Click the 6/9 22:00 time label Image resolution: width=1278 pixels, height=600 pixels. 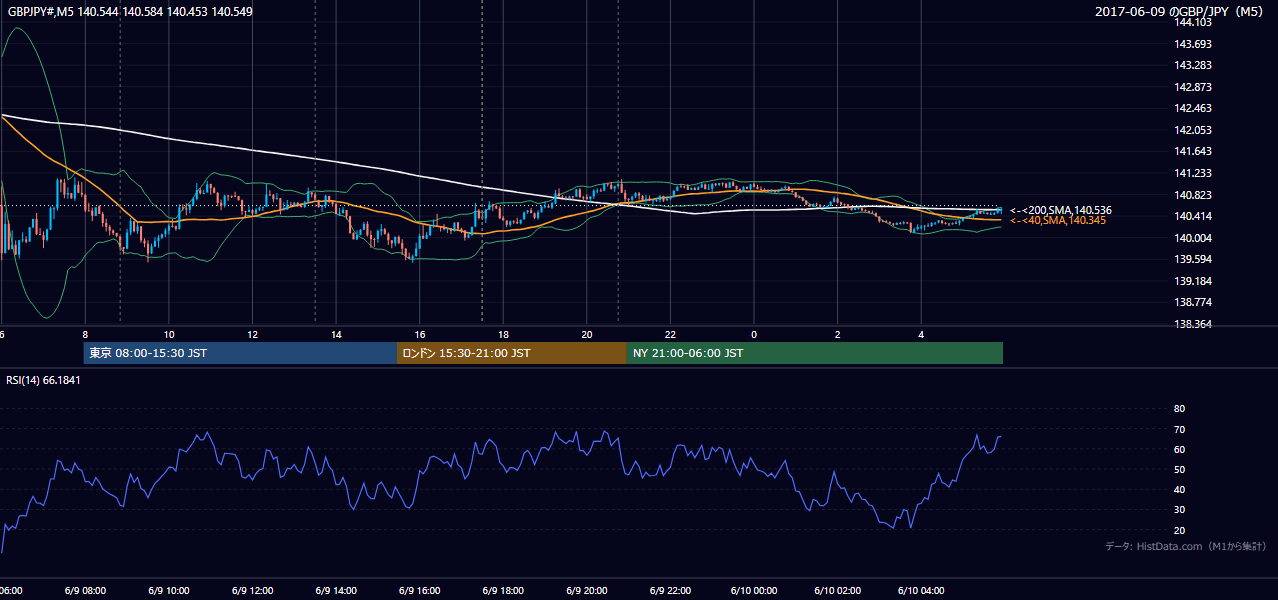(x=670, y=590)
